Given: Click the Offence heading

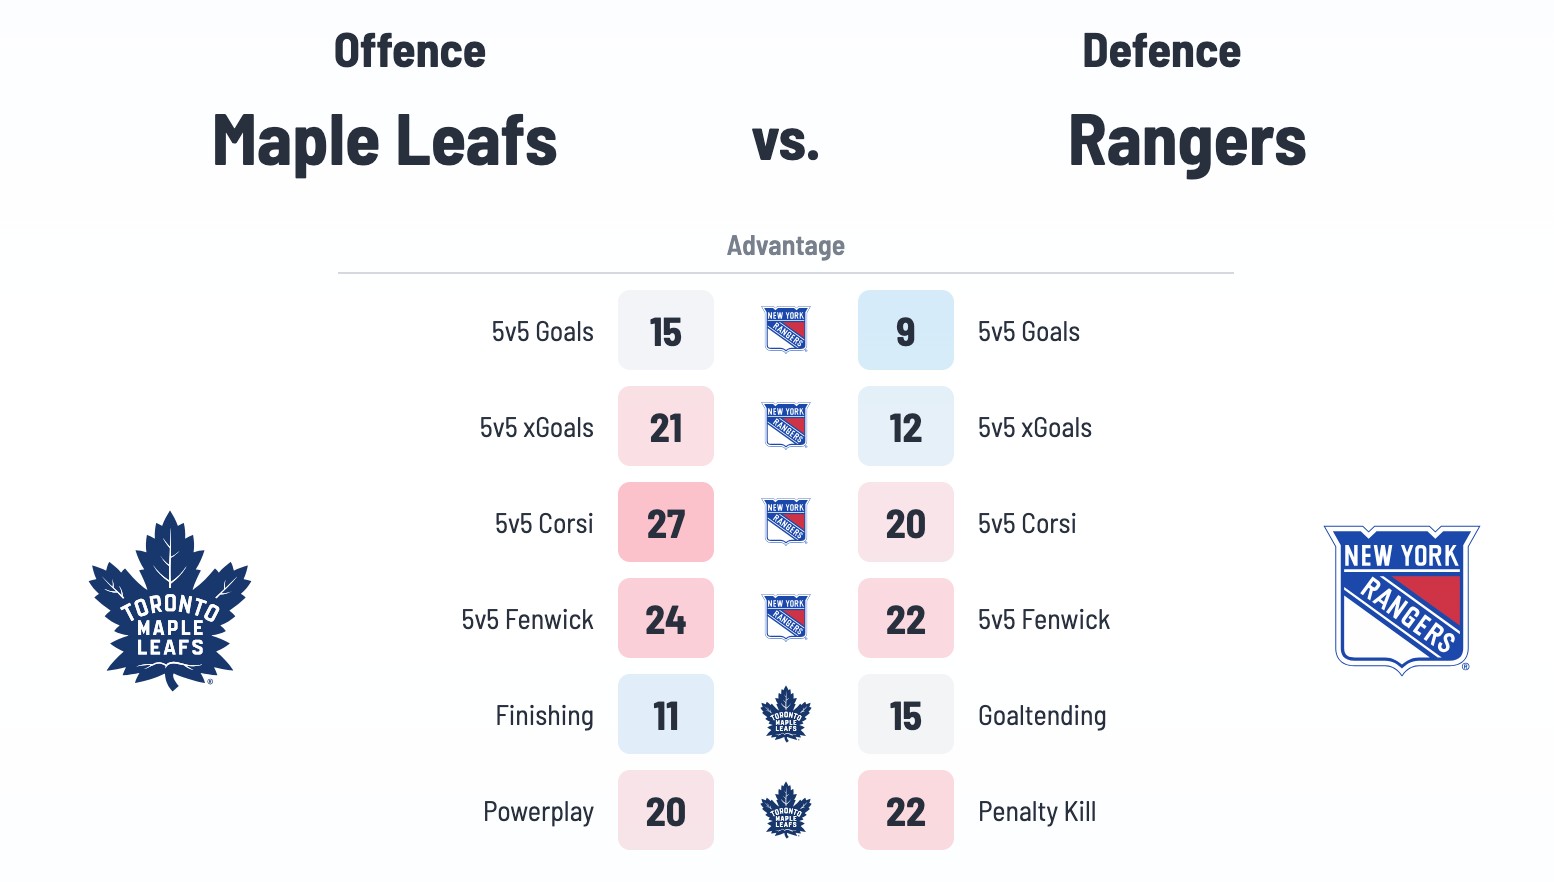Looking at the screenshot, I should click(410, 52).
